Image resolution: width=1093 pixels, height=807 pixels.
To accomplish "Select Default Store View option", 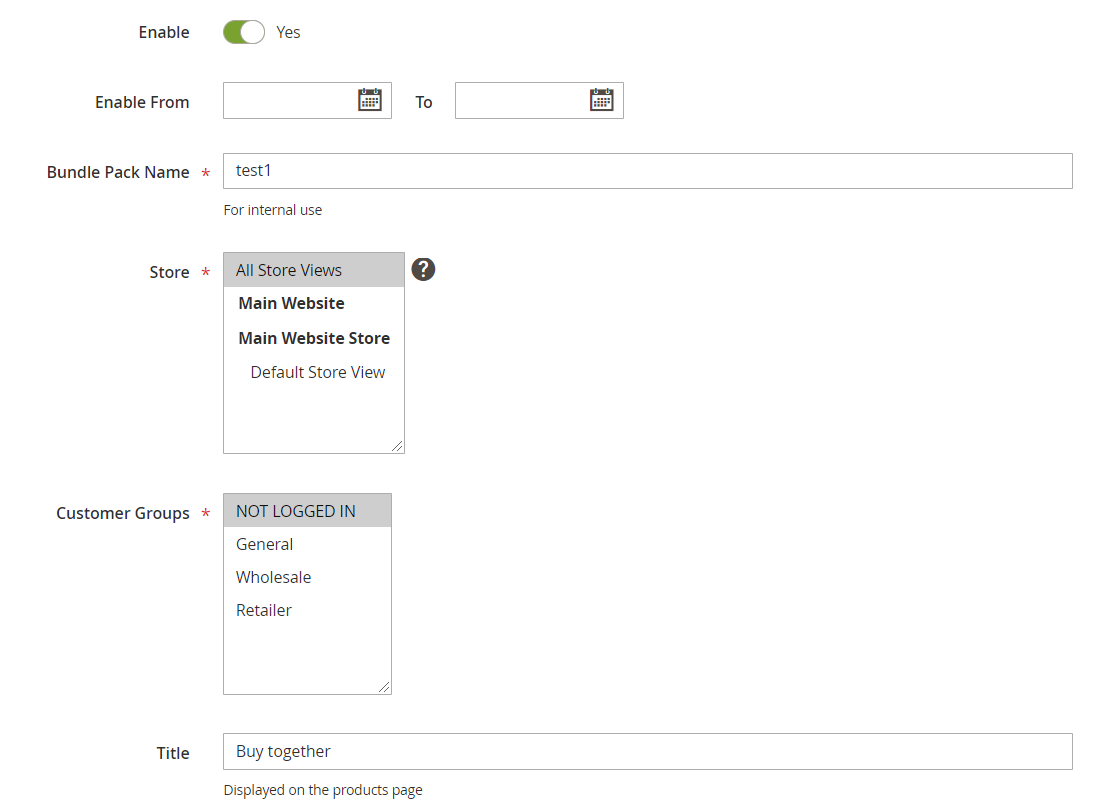I will (x=317, y=372).
